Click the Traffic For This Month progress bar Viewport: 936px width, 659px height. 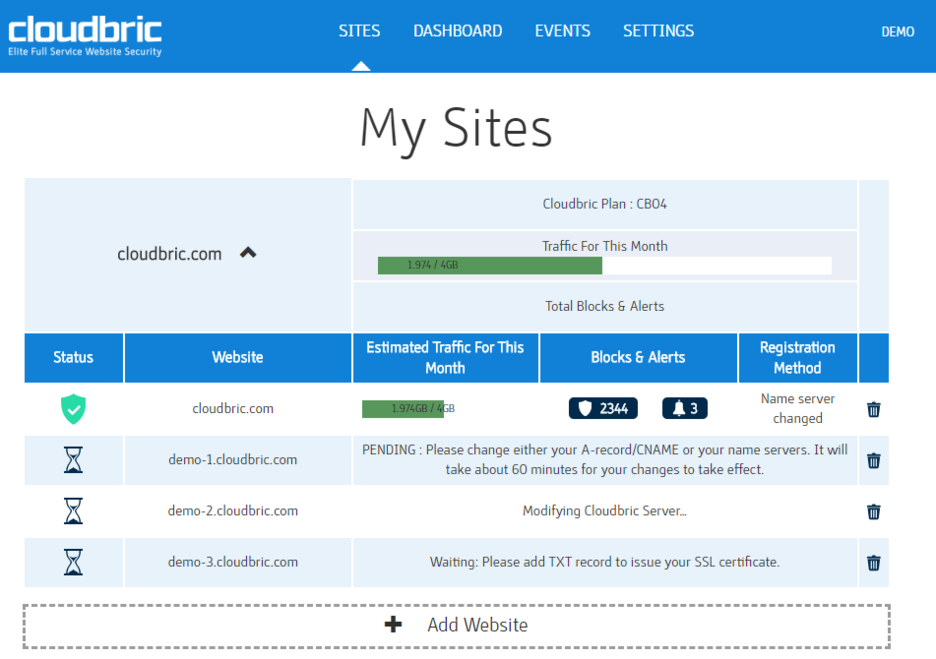[x=605, y=266]
